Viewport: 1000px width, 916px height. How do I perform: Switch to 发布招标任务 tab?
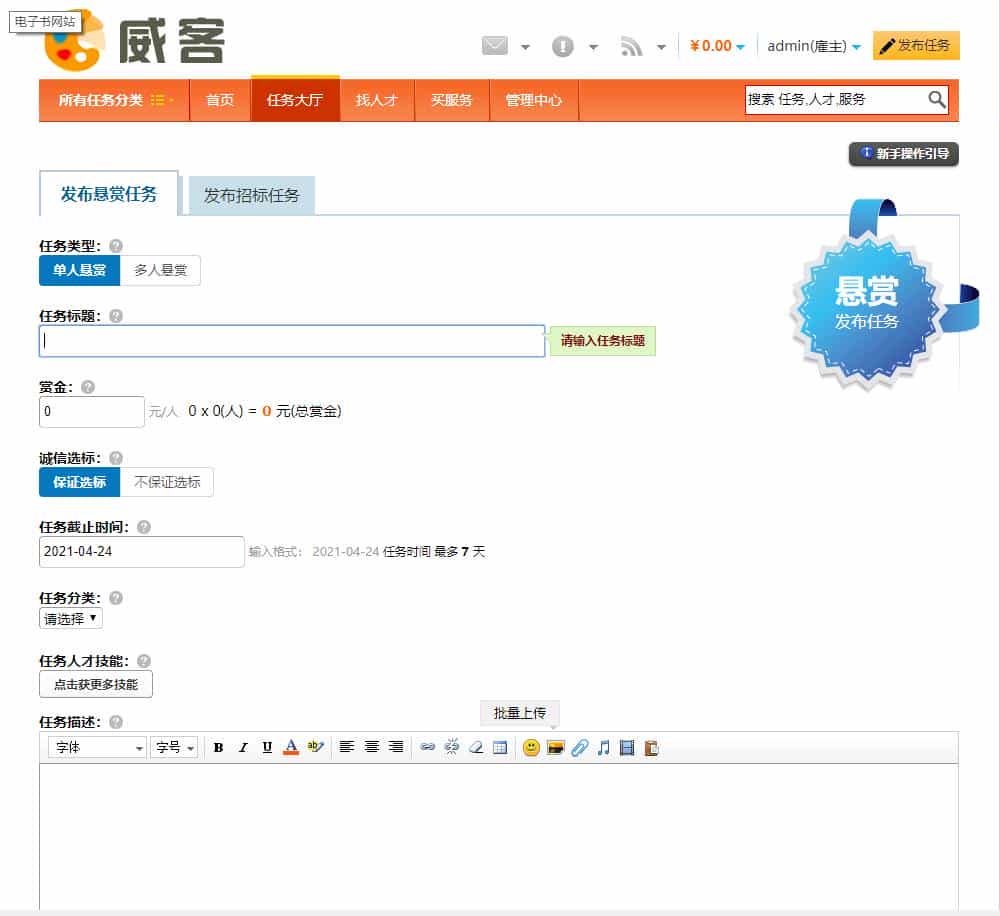[251, 195]
